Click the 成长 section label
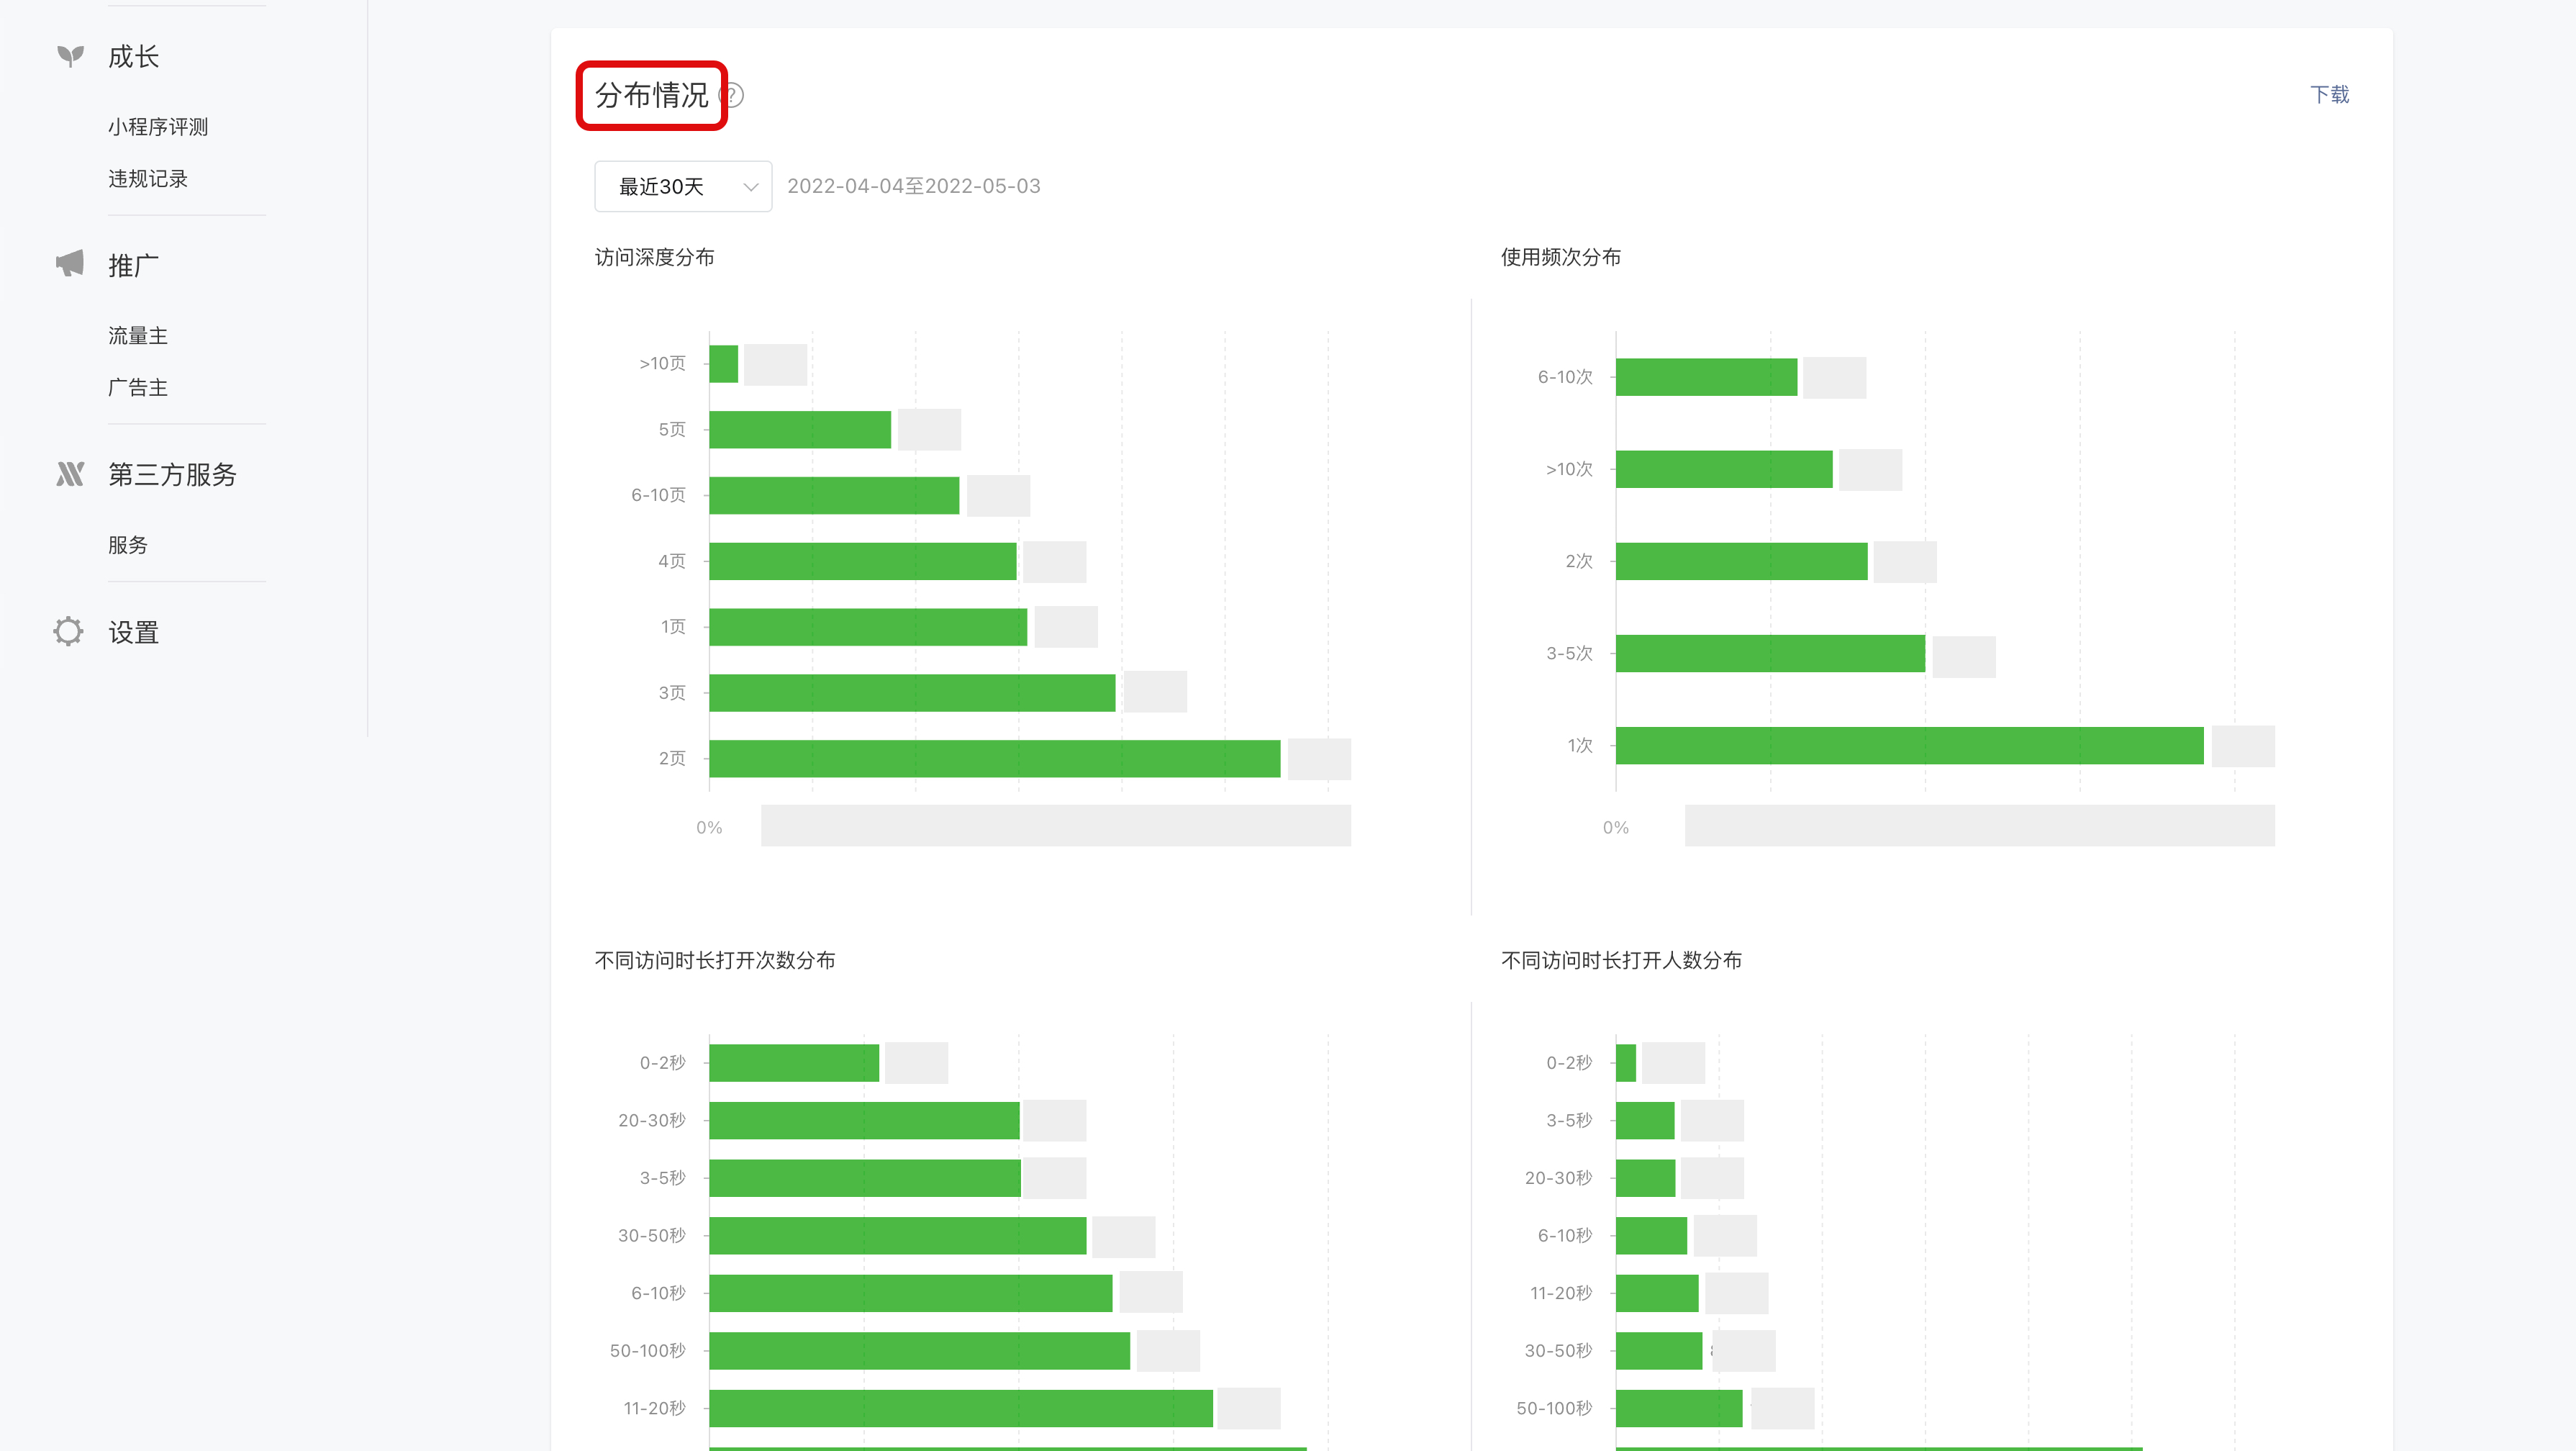 pyautogui.click(x=134, y=57)
